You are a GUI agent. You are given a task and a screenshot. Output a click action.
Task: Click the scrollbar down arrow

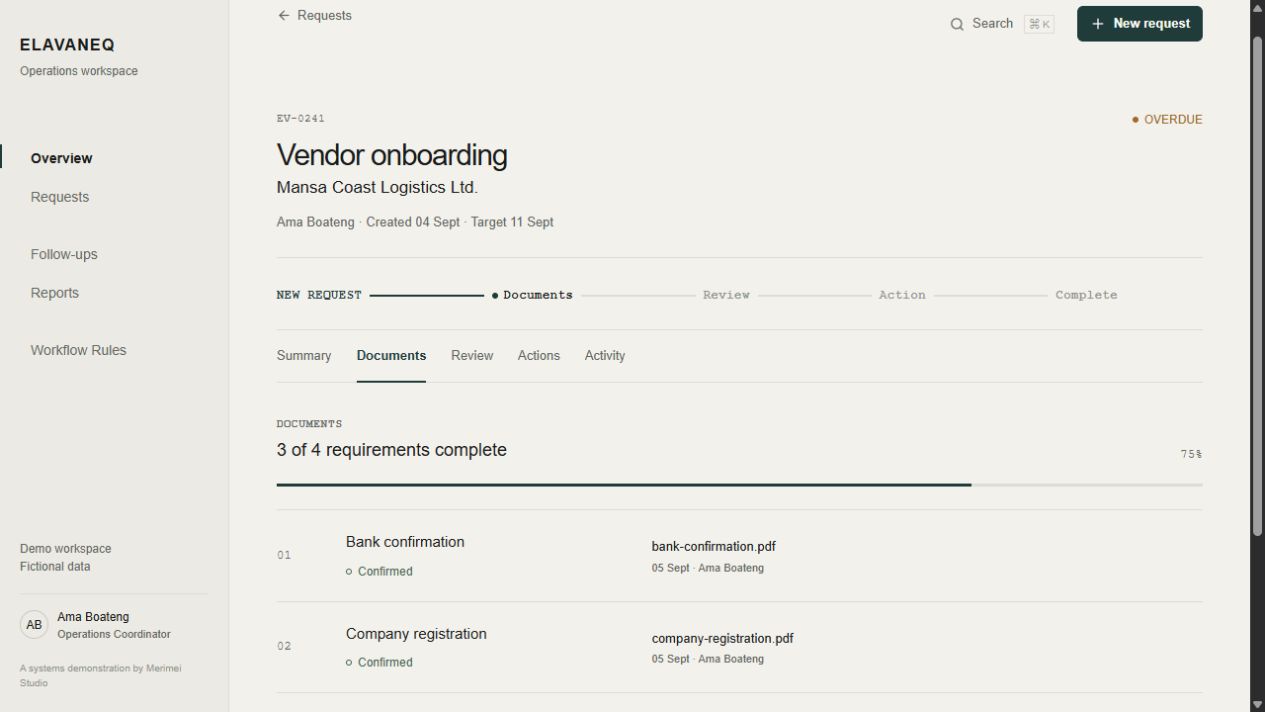[1257, 704]
